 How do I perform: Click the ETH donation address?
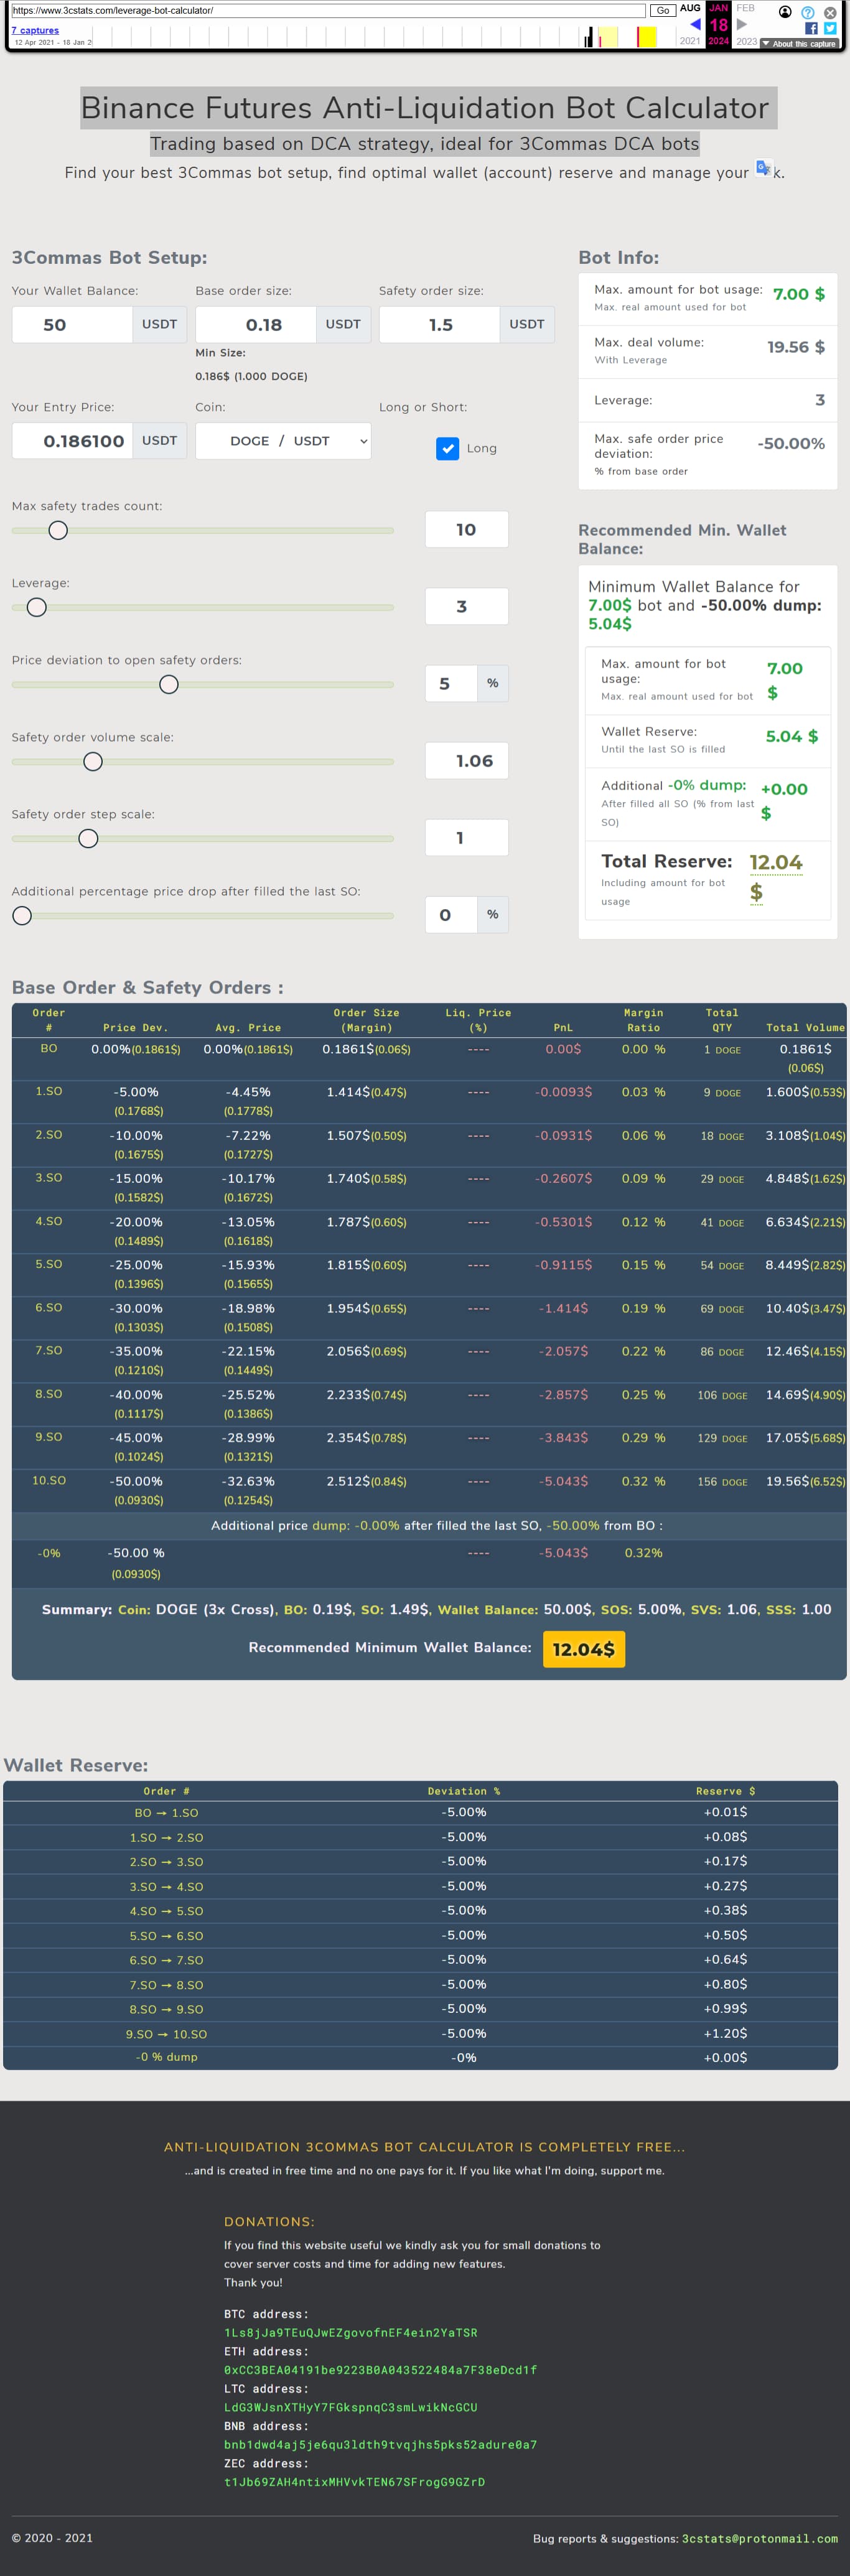(x=381, y=2370)
